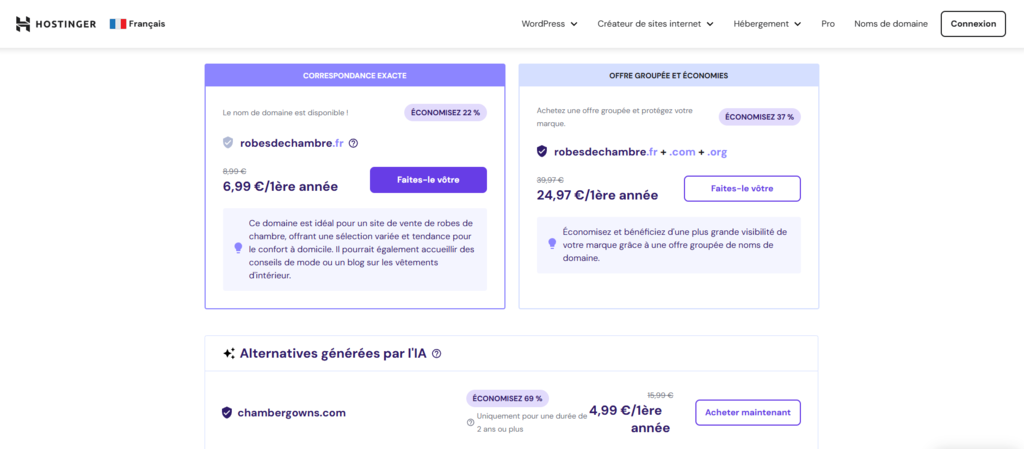Click the '.org' extension in bundle offer
Screen dimensions: 1024x449
pos(716,152)
